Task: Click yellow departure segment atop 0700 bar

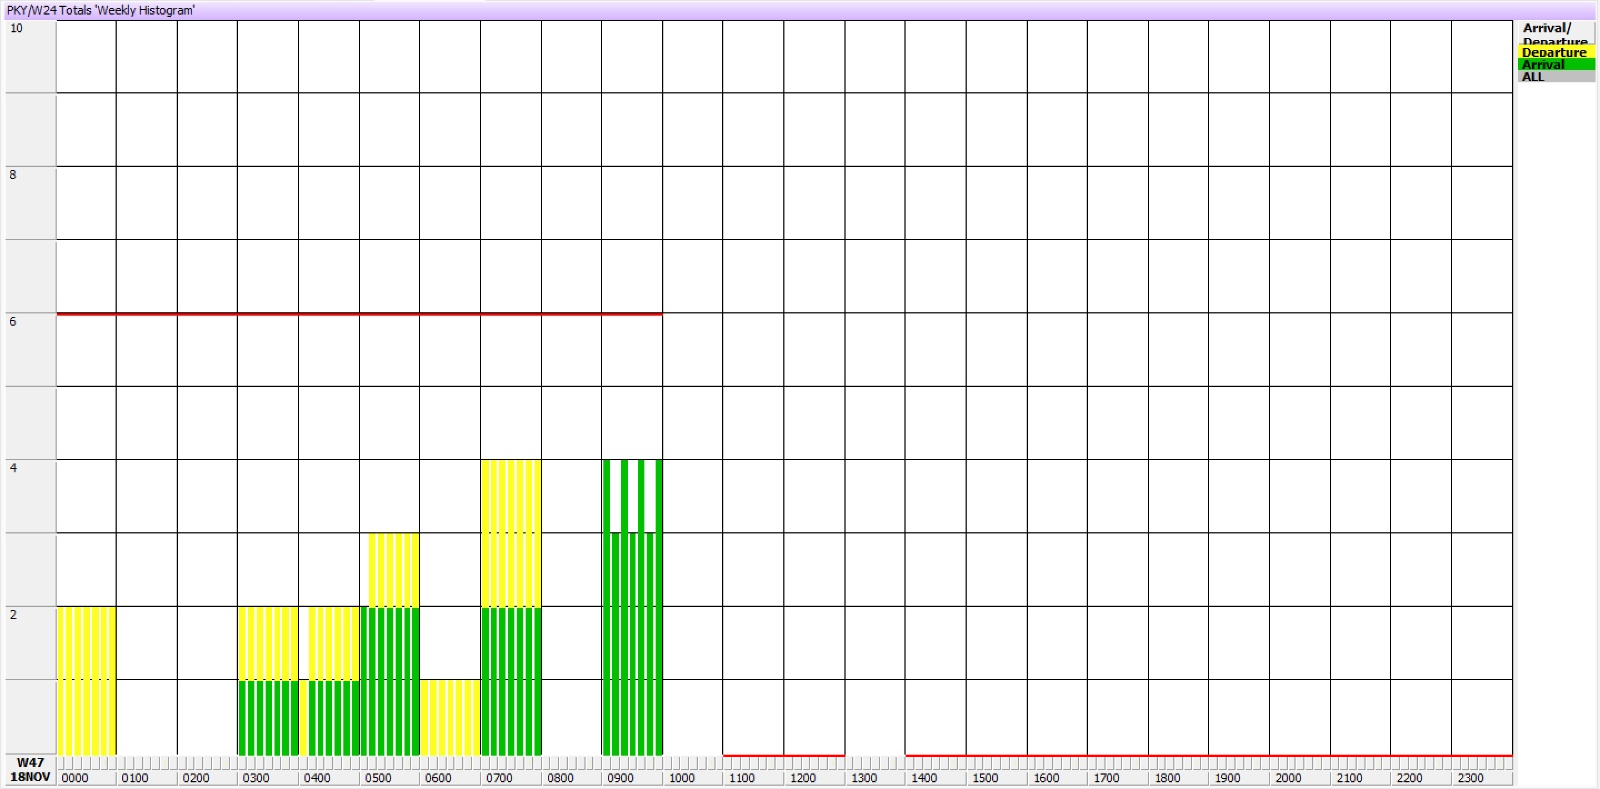Action: pyautogui.click(x=511, y=533)
